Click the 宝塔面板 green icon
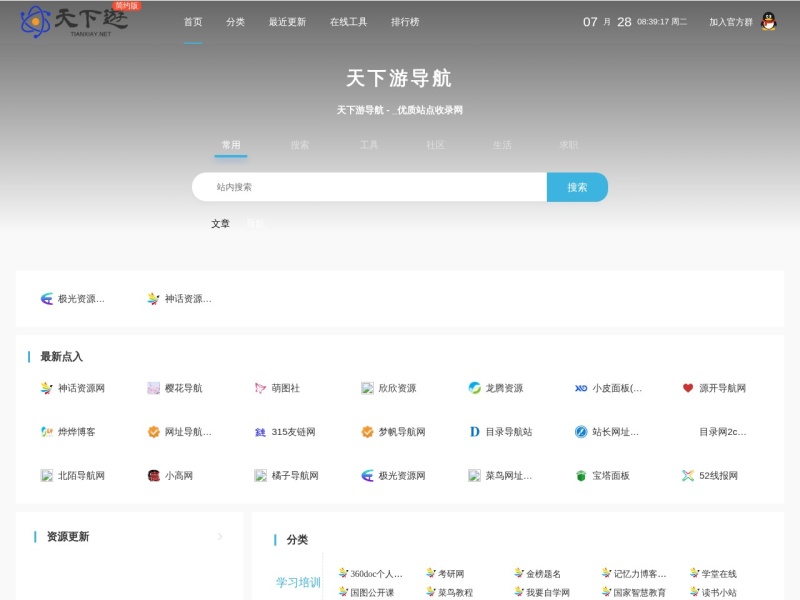 pyautogui.click(x=581, y=476)
